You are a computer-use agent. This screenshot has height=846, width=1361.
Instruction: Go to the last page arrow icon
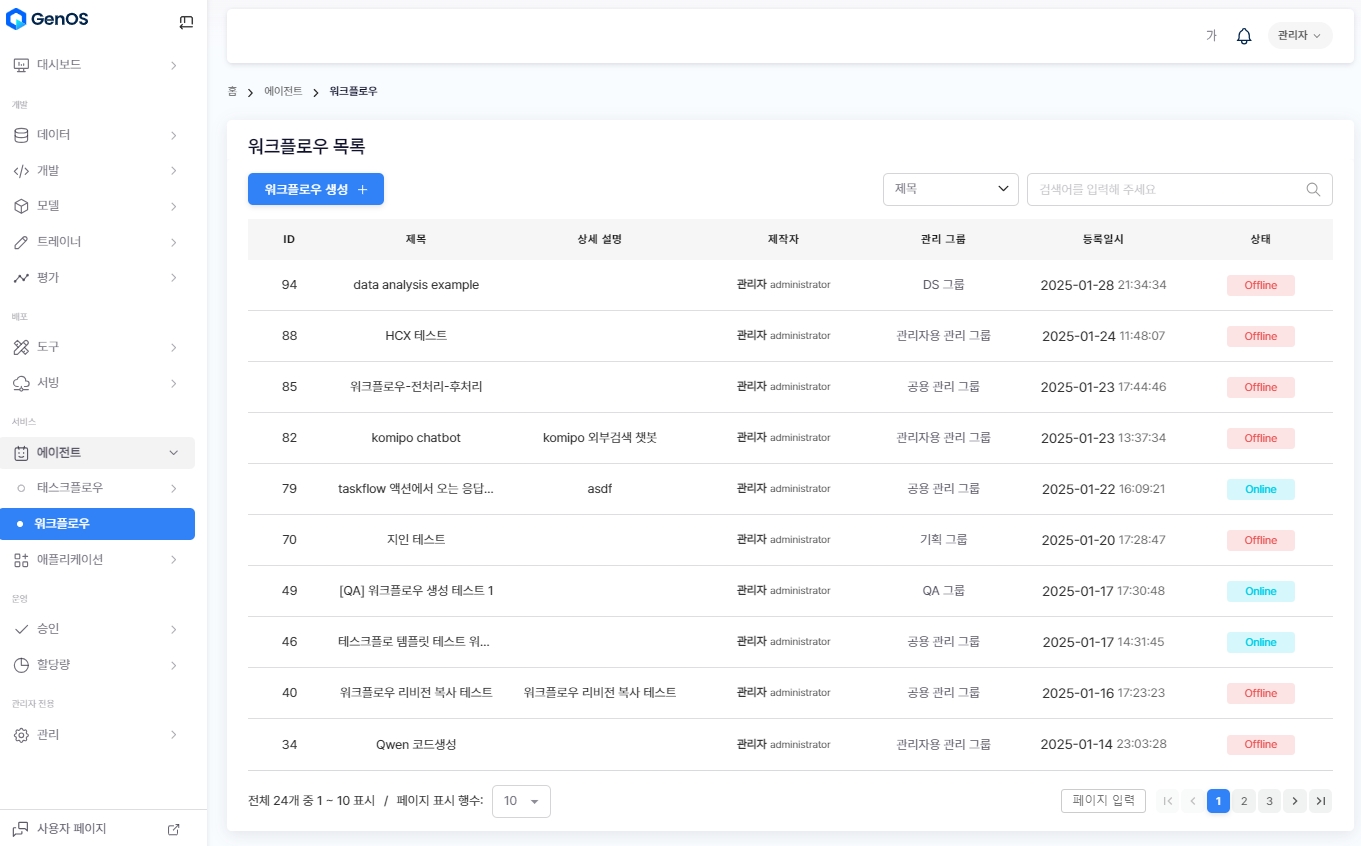[x=1321, y=801]
